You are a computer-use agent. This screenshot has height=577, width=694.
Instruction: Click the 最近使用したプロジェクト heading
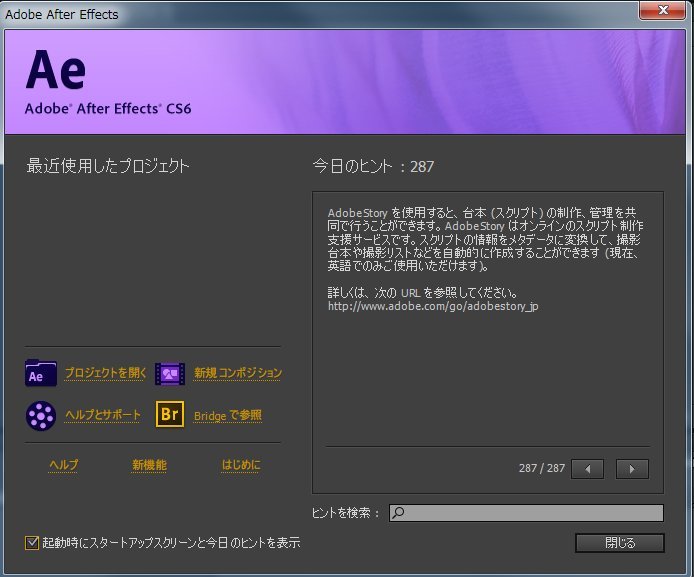tap(108, 166)
